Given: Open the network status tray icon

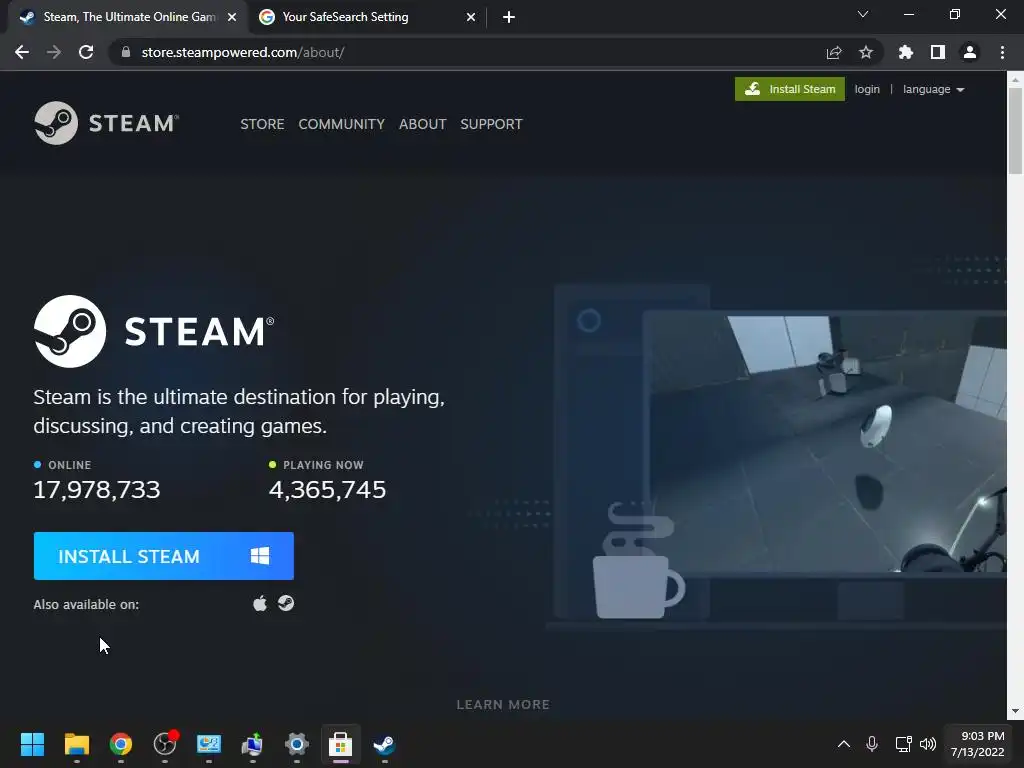Looking at the screenshot, I should [x=903, y=744].
